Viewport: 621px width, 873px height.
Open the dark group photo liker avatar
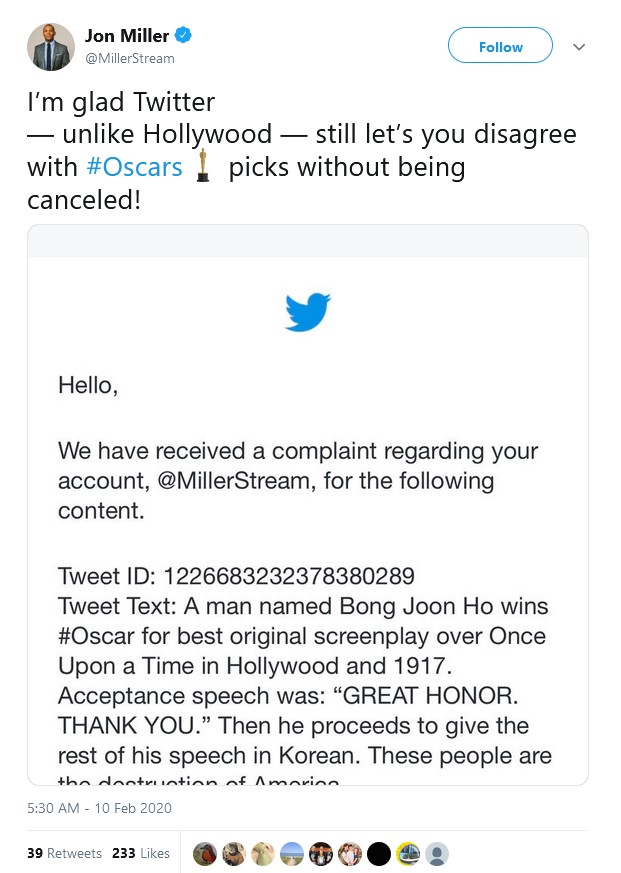coord(321,854)
